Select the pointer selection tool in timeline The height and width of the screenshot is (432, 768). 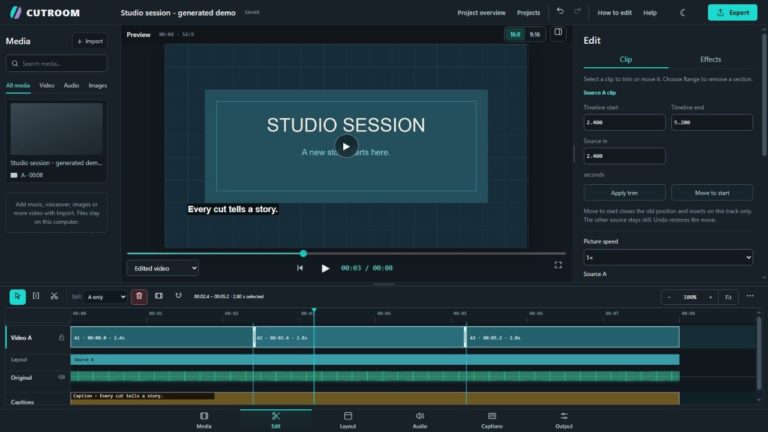18,296
